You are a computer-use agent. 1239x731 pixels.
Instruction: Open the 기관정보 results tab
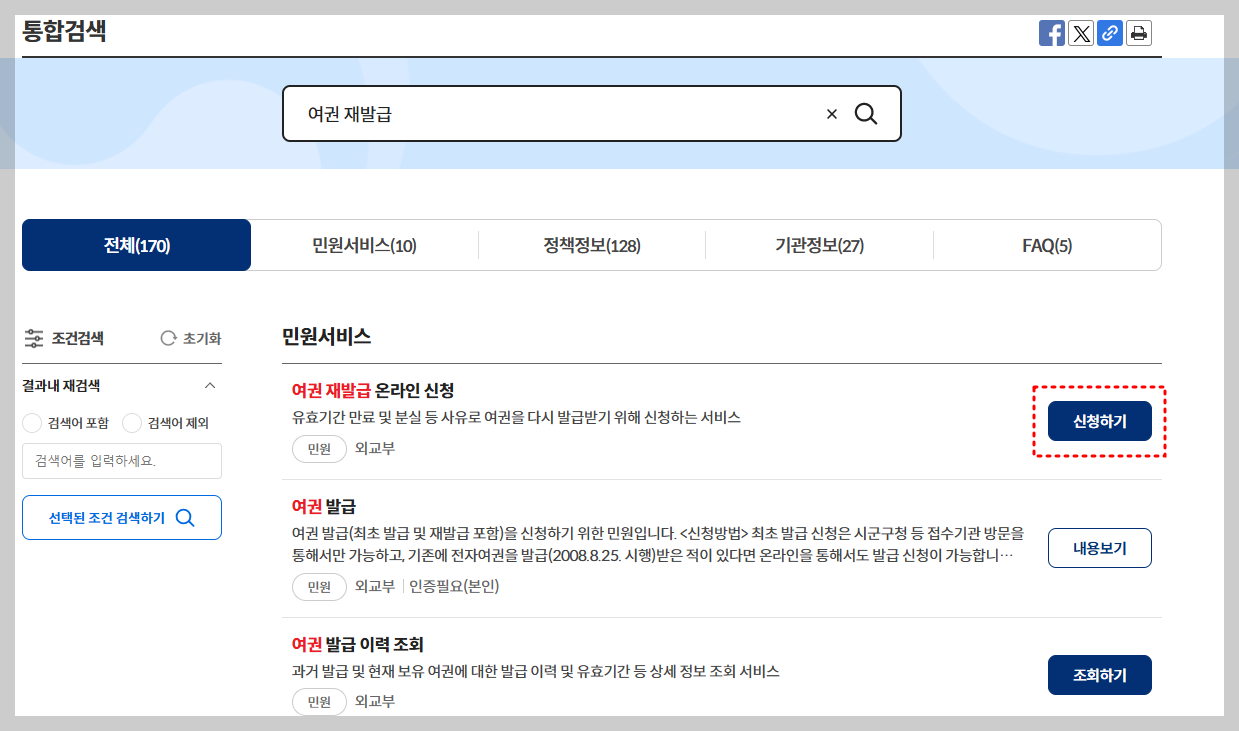coord(819,244)
